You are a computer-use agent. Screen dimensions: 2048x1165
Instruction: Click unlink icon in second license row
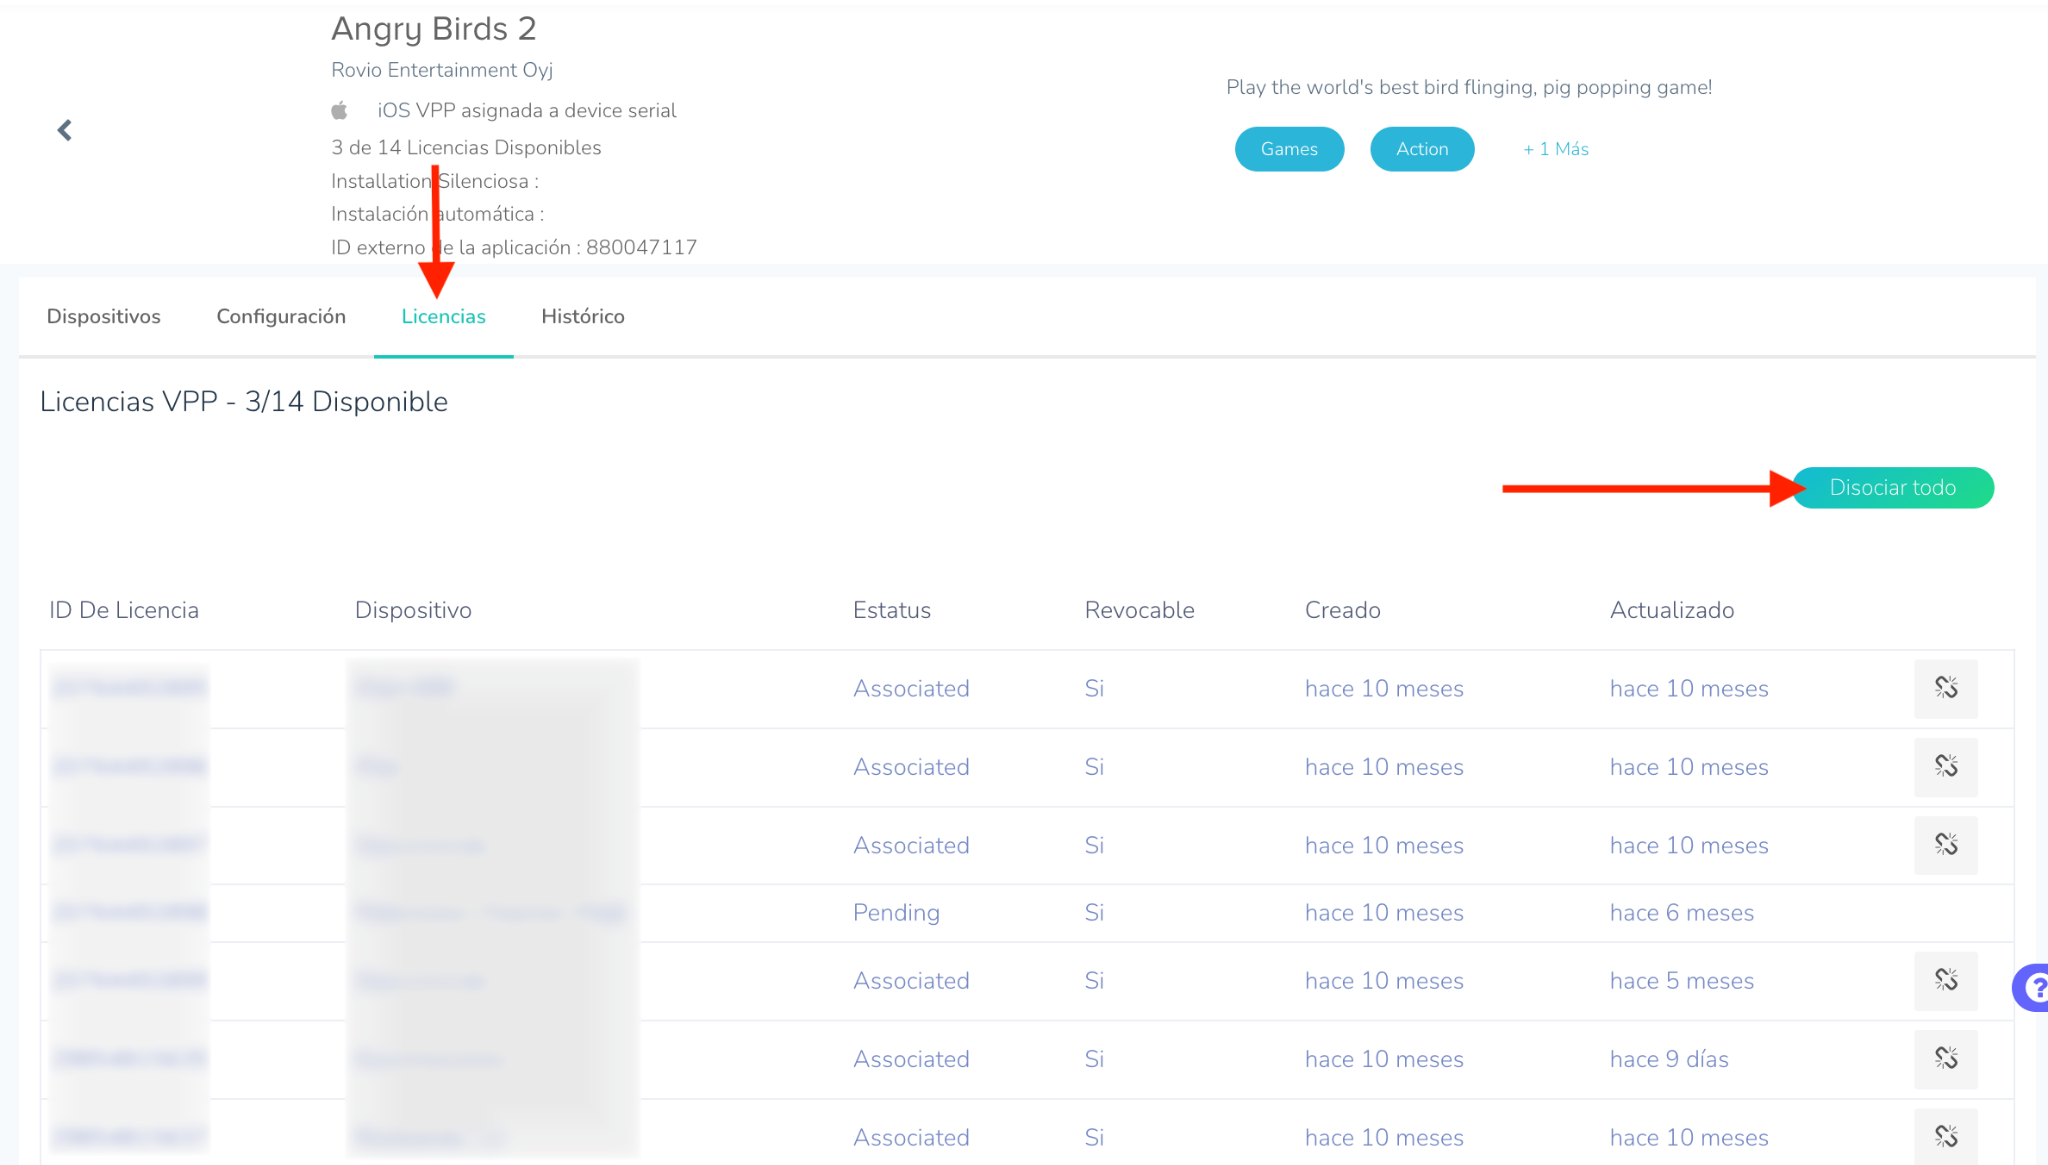coord(1945,767)
